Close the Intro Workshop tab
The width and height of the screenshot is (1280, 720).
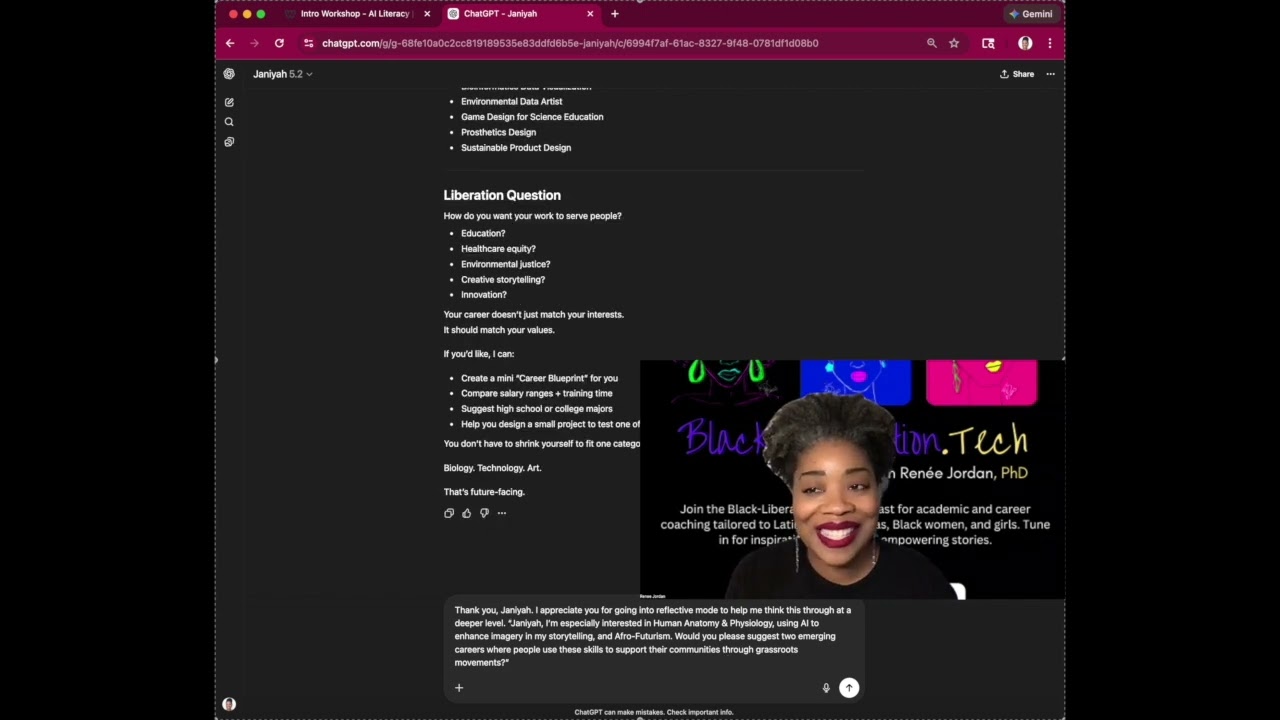click(x=427, y=14)
